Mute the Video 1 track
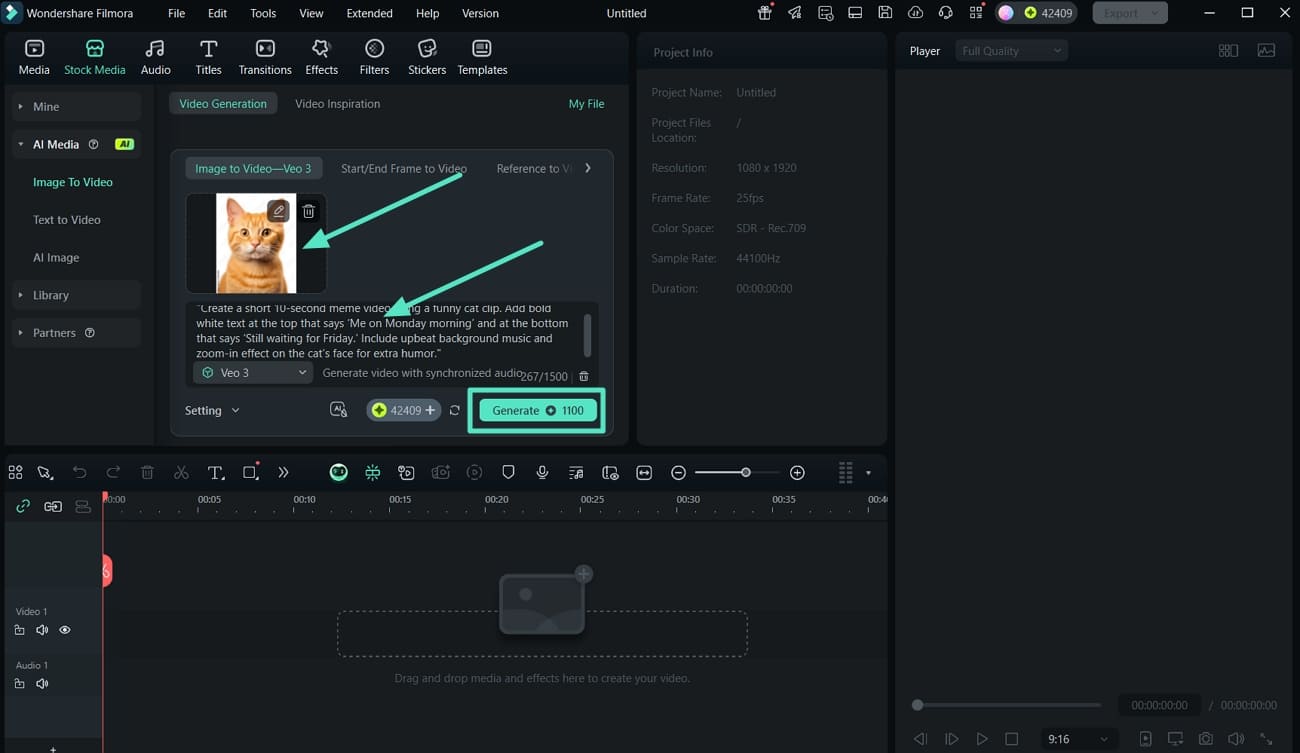The width and height of the screenshot is (1300, 753). [x=42, y=630]
